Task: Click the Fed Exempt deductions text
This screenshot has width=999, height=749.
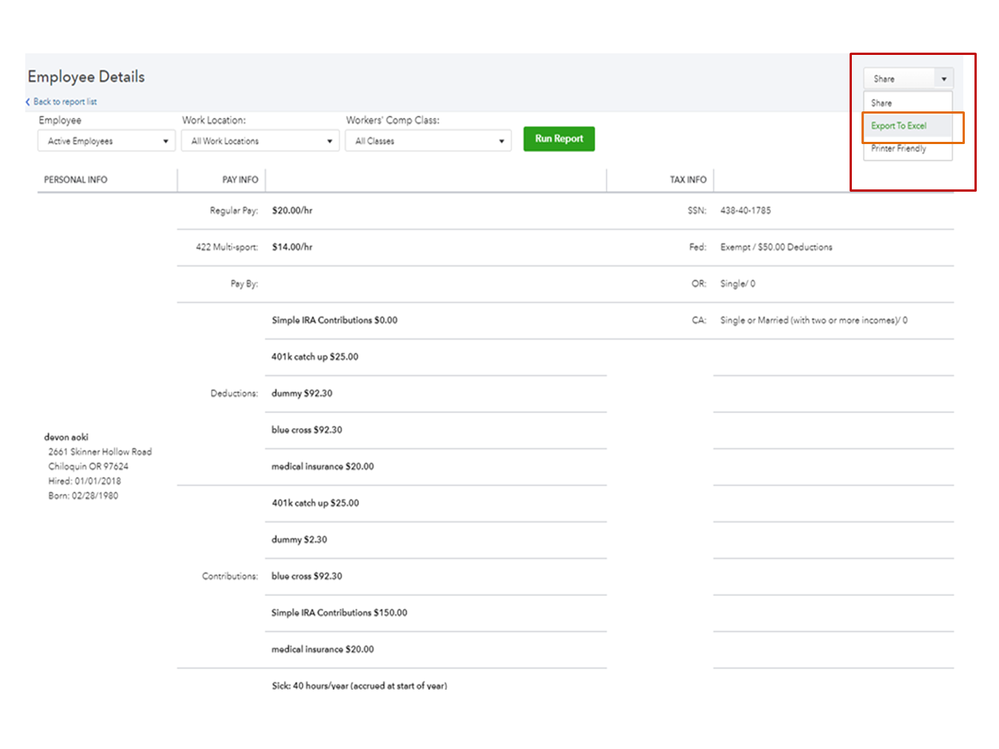Action: click(x=776, y=247)
